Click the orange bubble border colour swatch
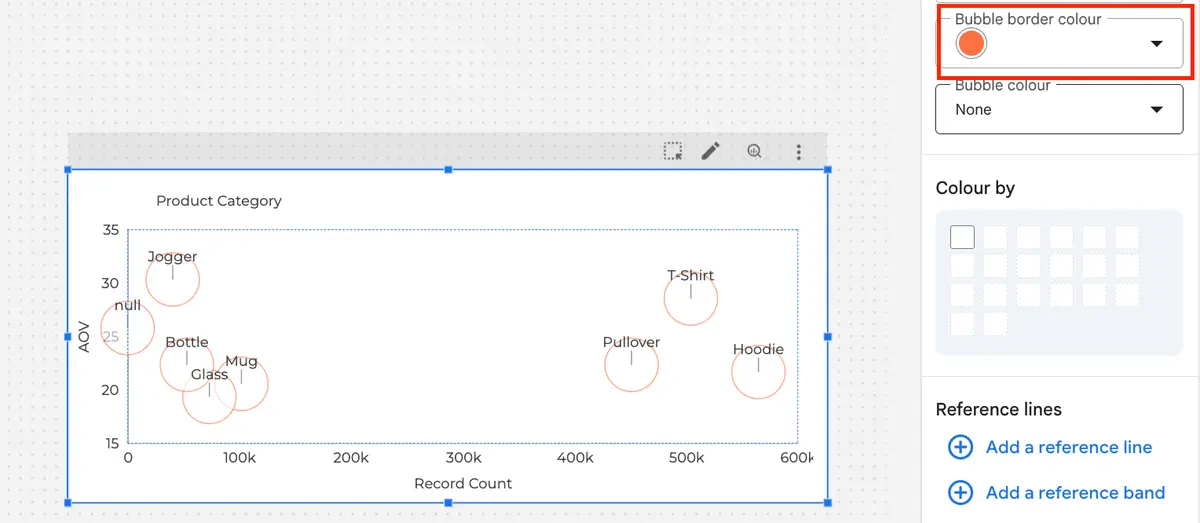This screenshot has width=1200, height=523. click(x=970, y=43)
